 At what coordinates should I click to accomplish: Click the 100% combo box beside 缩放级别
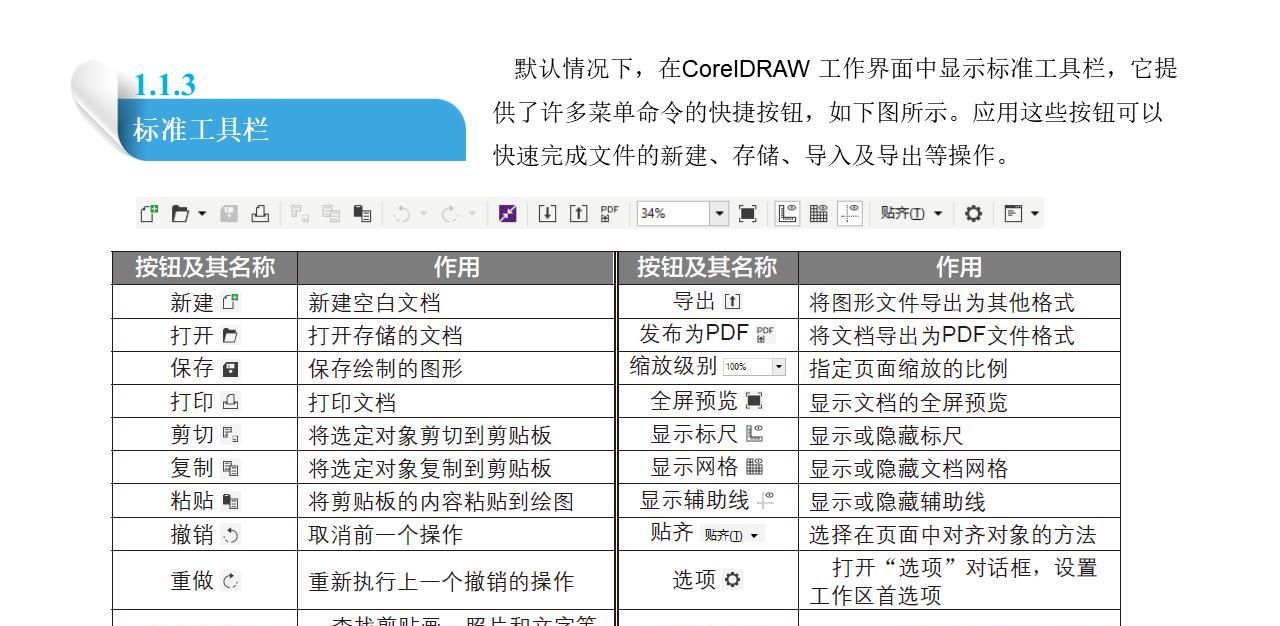pos(754,368)
